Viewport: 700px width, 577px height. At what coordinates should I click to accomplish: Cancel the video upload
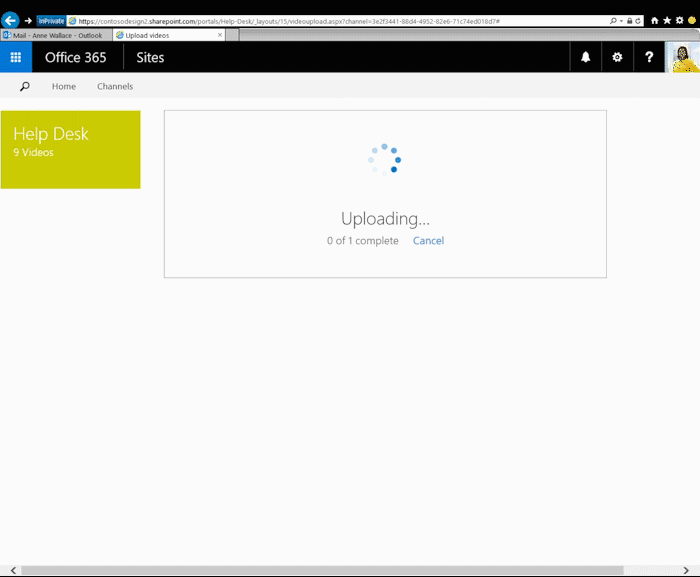click(x=428, y=241)
